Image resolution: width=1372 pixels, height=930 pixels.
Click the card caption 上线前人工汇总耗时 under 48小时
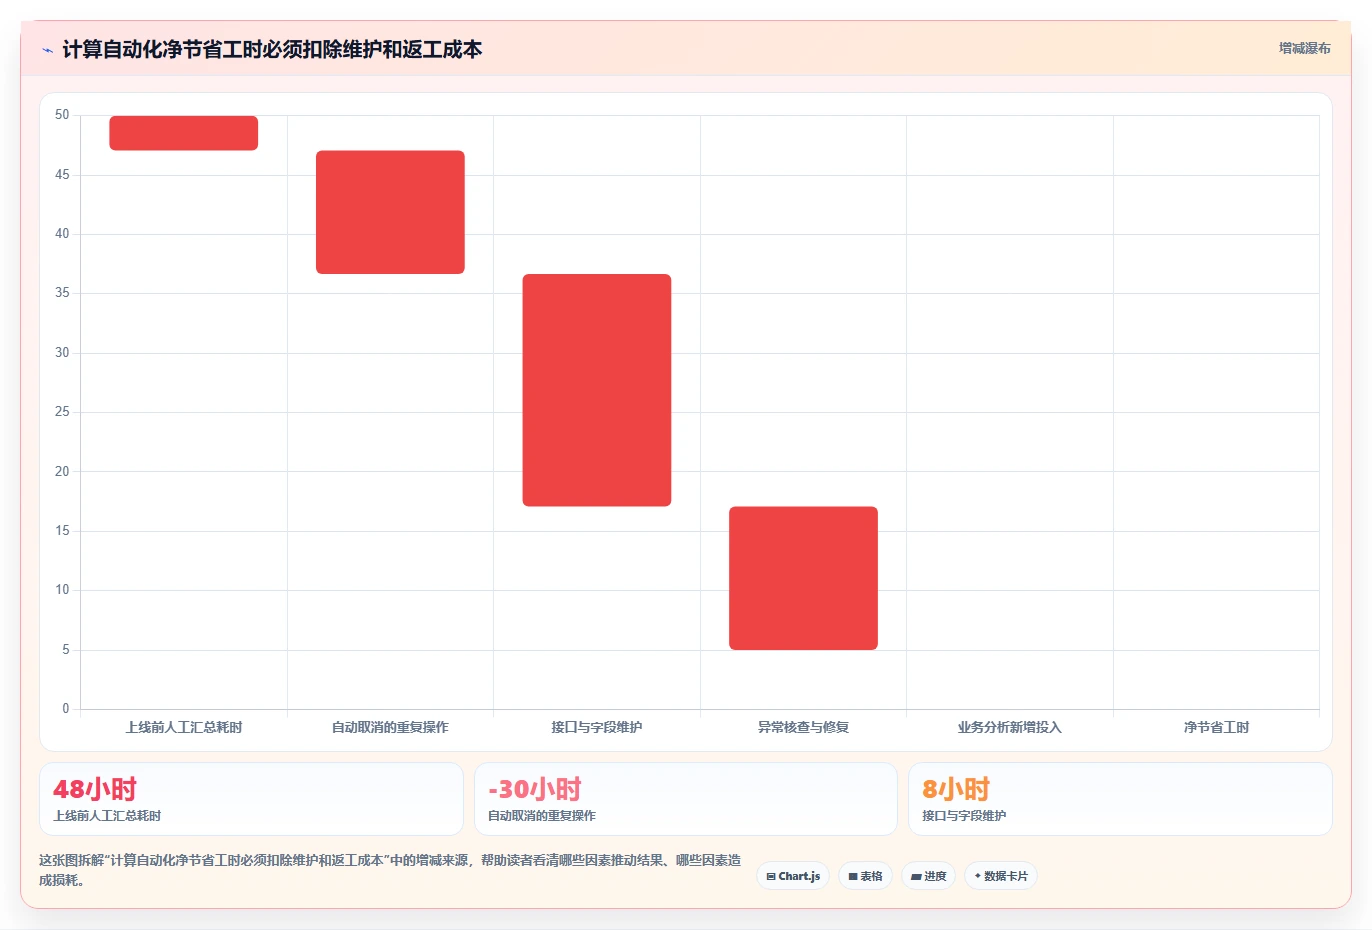tap(107, 816)
